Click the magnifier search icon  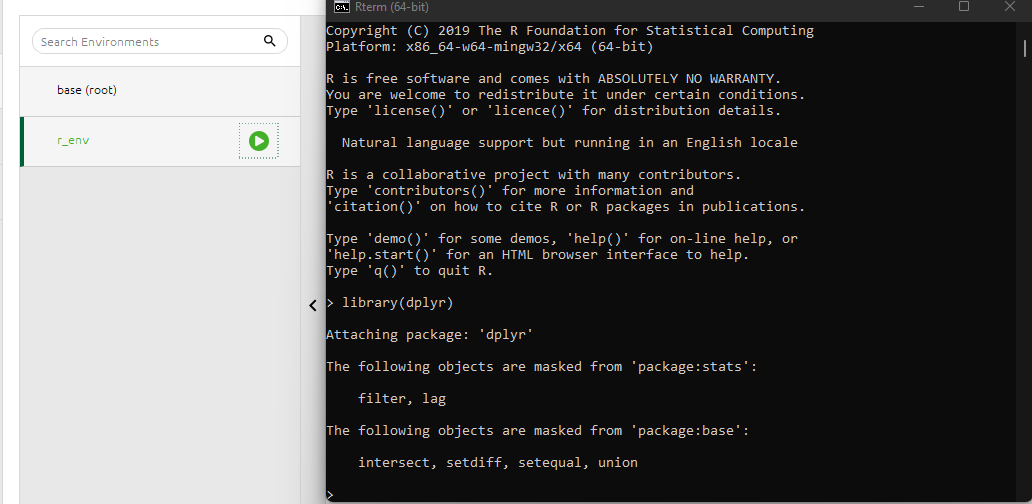tap(269, 41)
